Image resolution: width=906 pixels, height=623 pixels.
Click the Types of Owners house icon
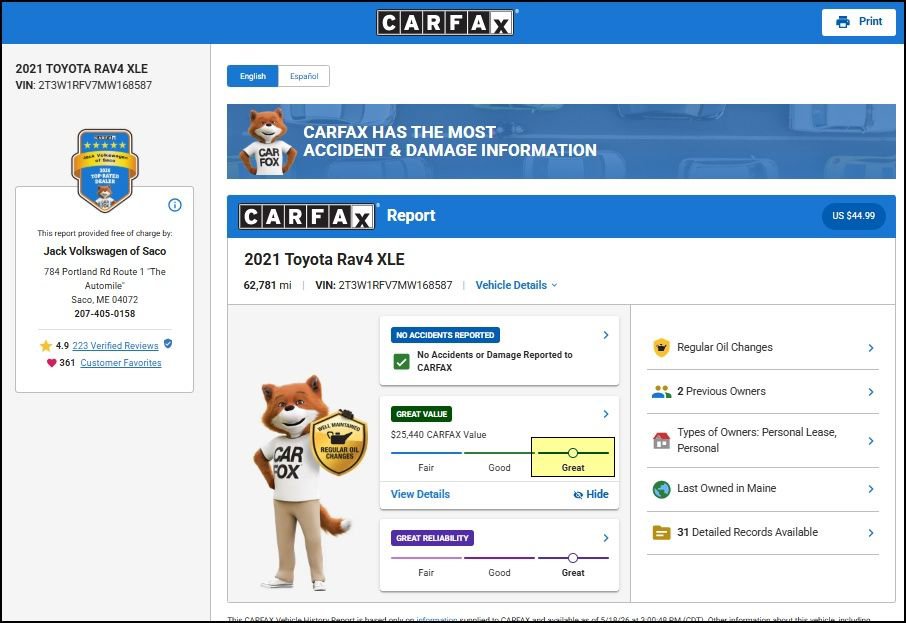coord(661,440)
